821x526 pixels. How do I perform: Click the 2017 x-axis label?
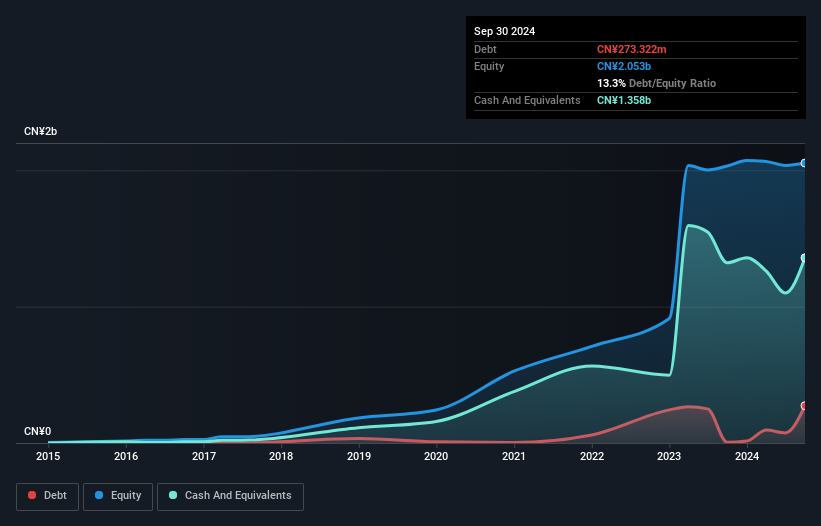(204, 456)
